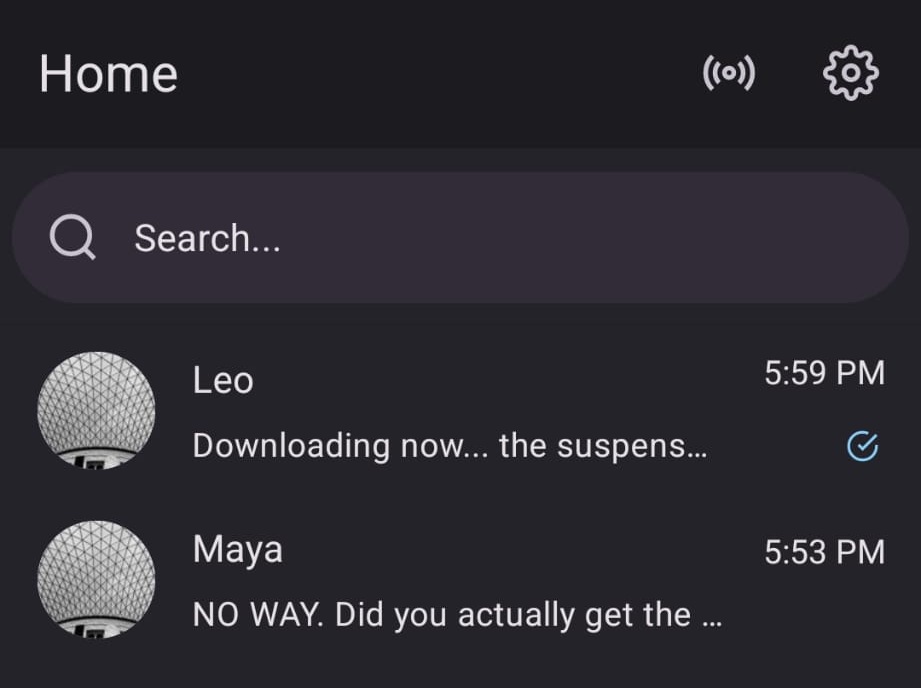
Task: Click the 5:53 PM timestamp
Action: [x=824, y=552]
